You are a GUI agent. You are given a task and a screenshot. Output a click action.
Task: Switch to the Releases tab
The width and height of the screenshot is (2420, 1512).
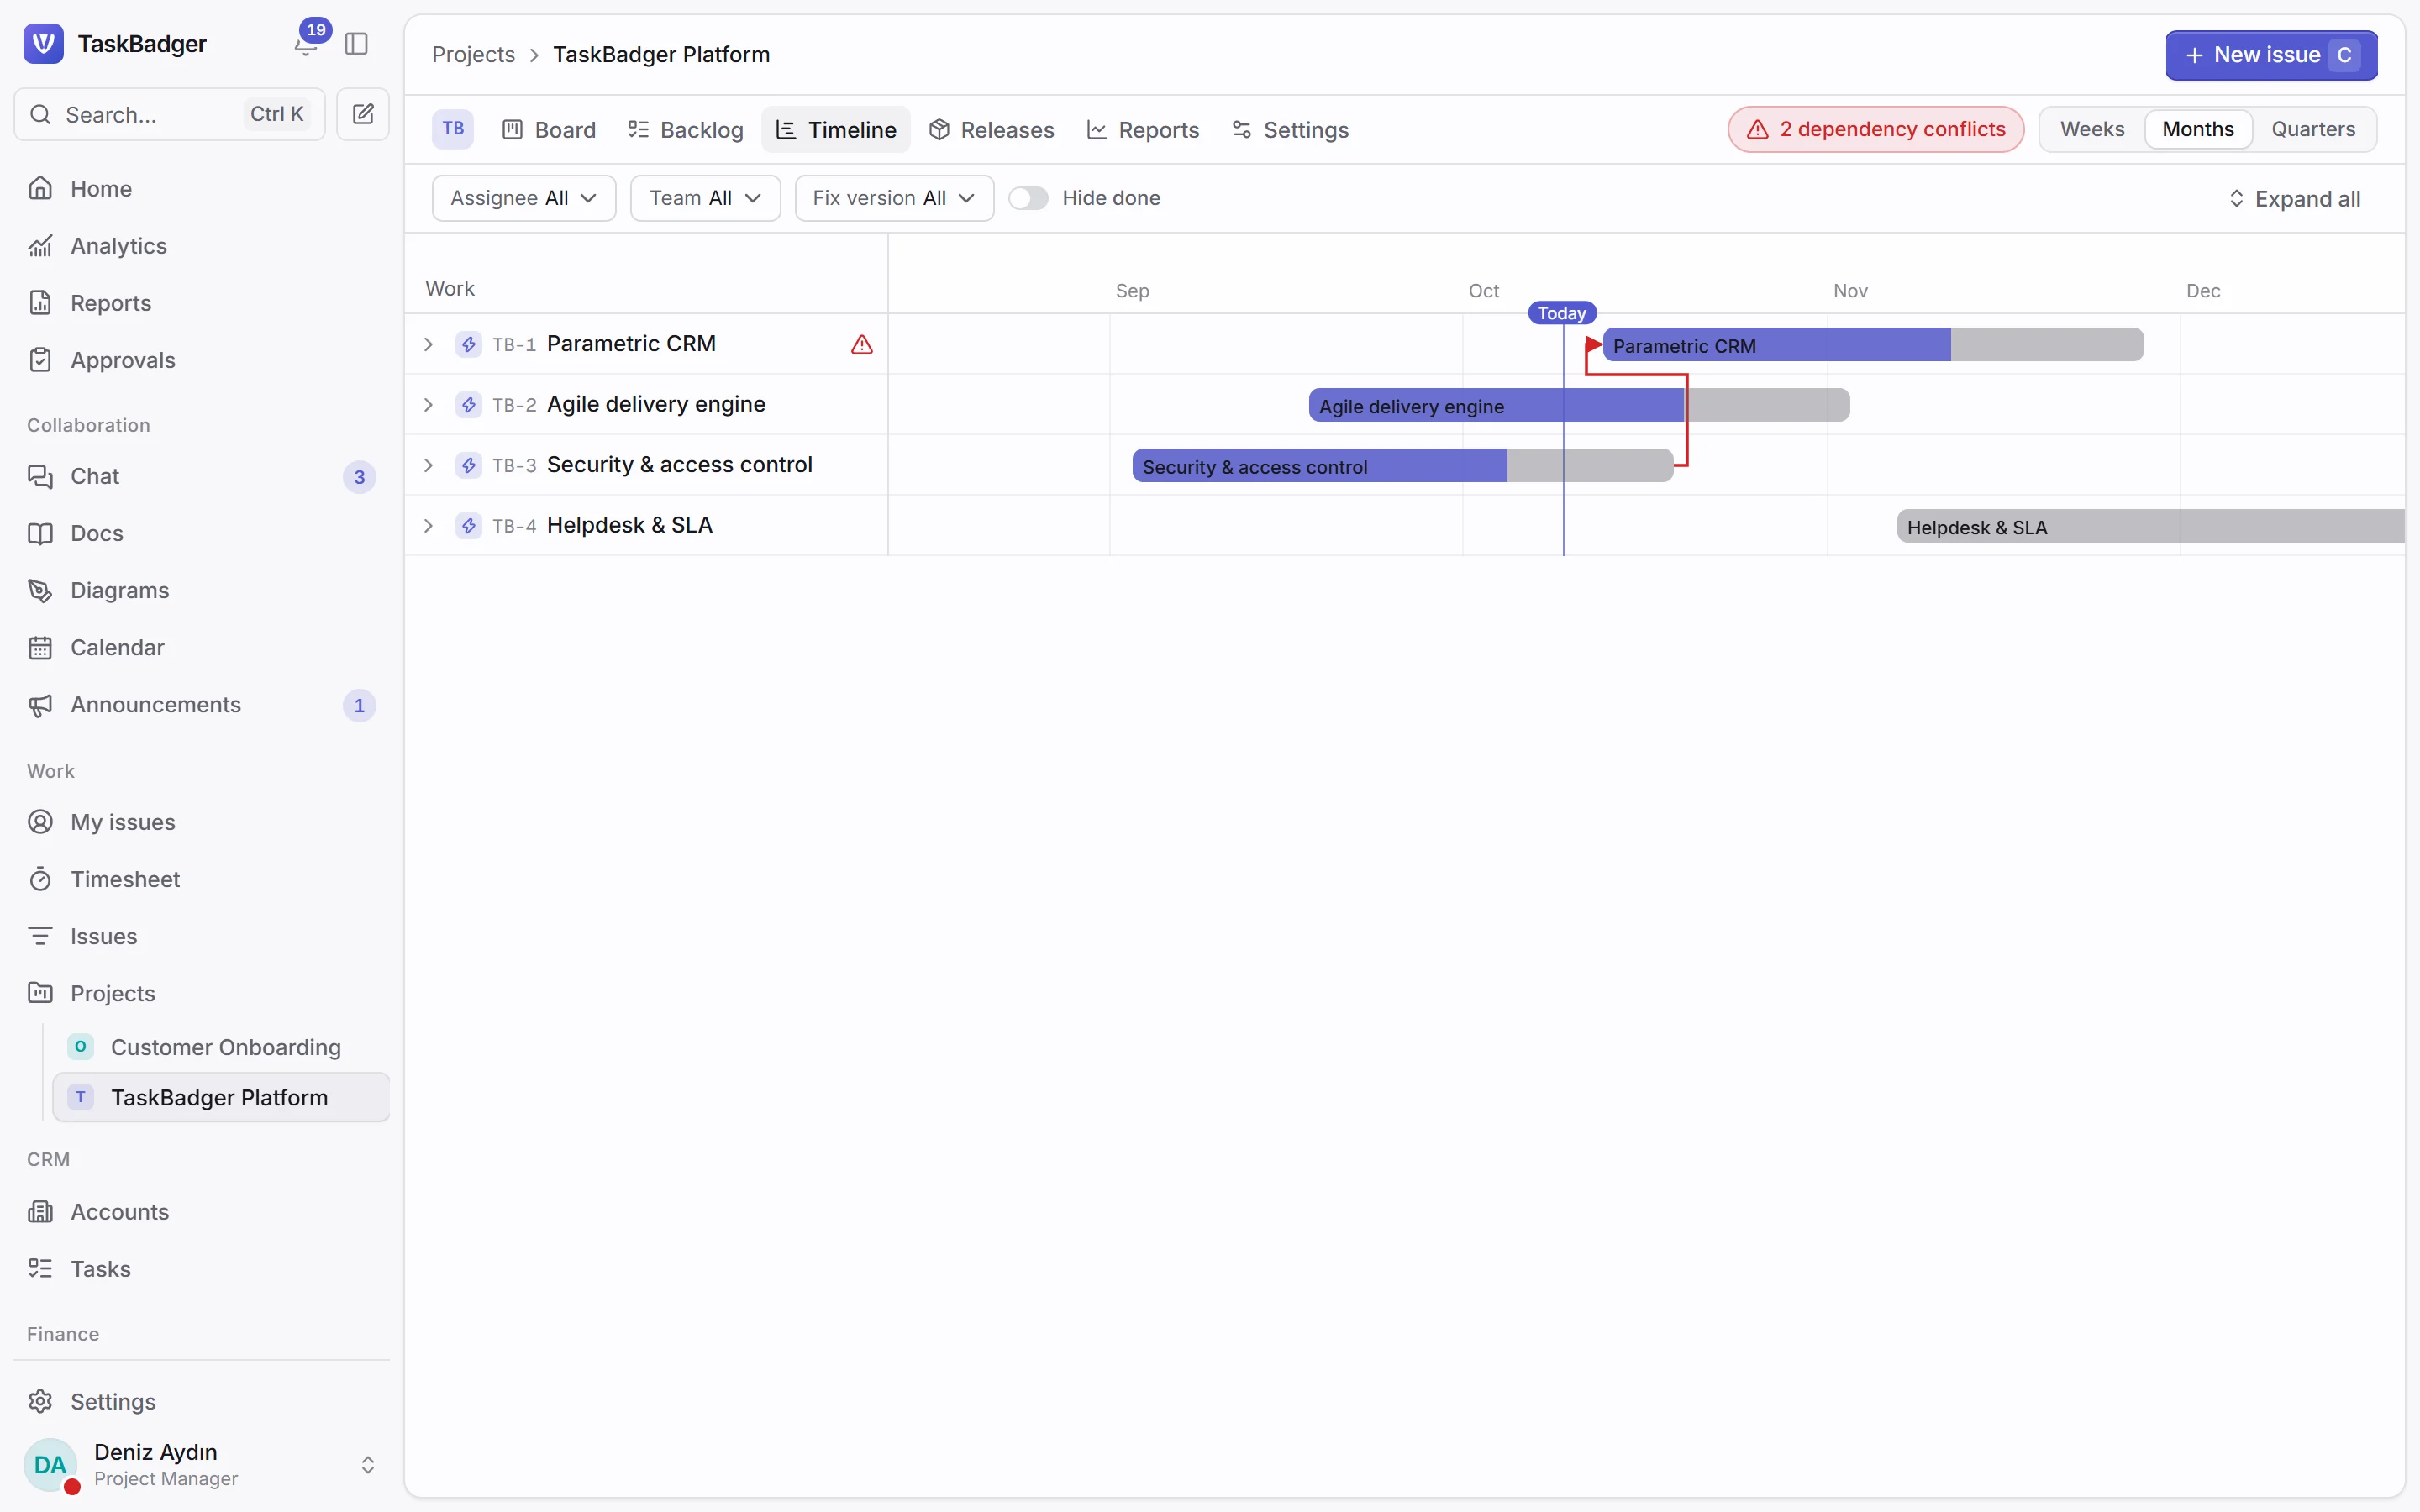click(x=992, y=130)
